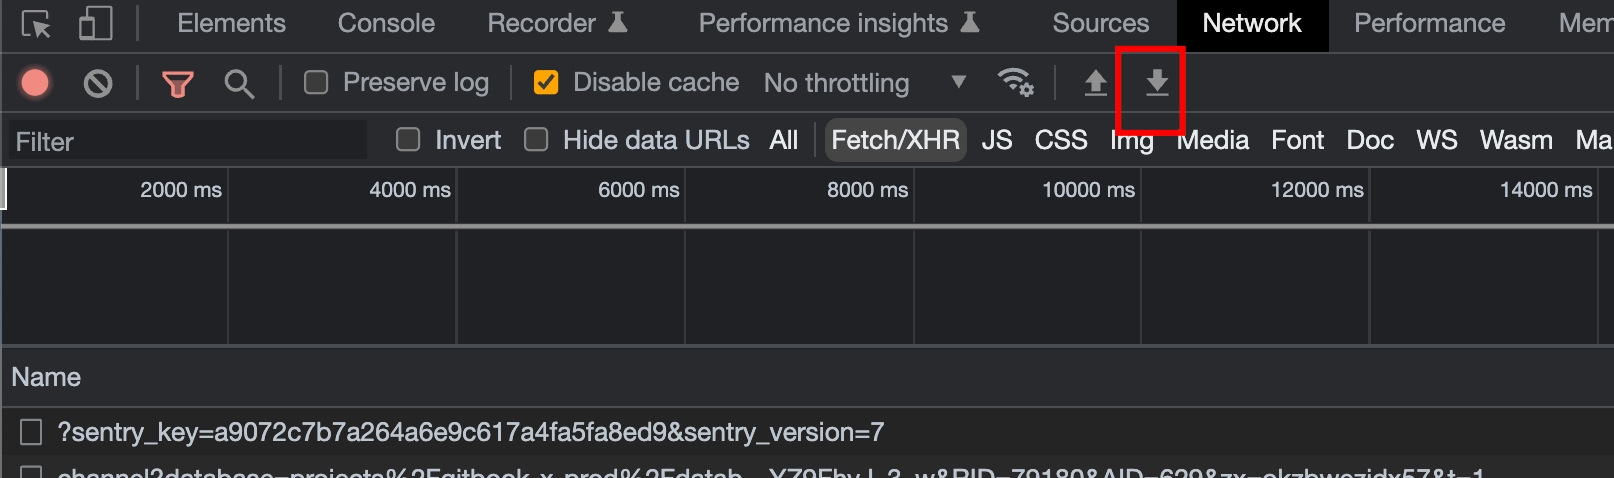Click the Filter text input field
This screenshot has width=1614, height=478.
coord(188,141)
